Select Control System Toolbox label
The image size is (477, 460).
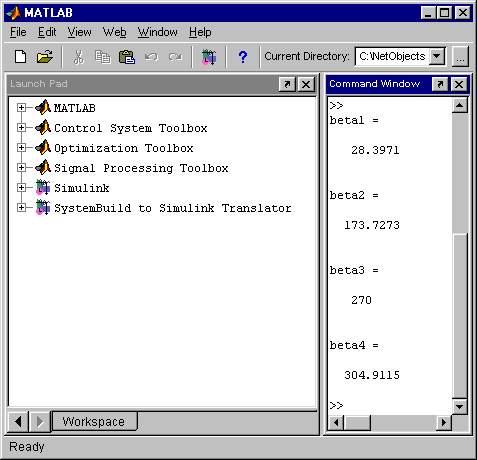coord(131,128)
